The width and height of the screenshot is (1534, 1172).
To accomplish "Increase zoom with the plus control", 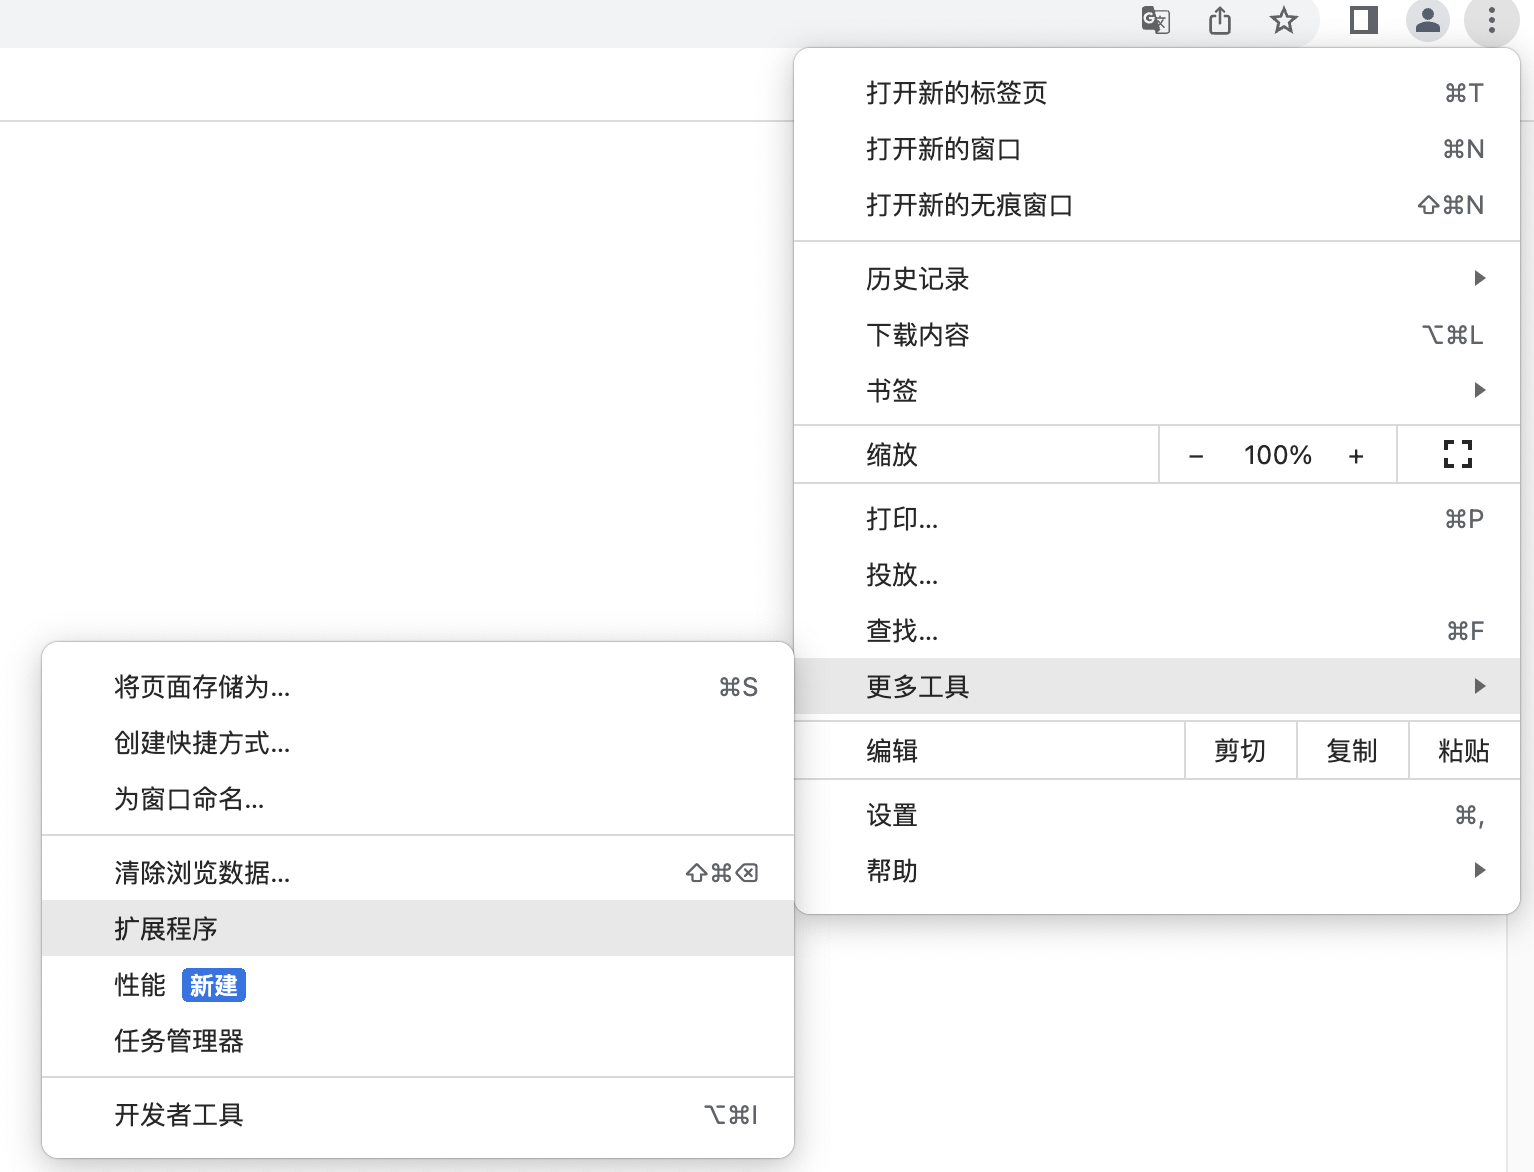I will click(1355, 454).
